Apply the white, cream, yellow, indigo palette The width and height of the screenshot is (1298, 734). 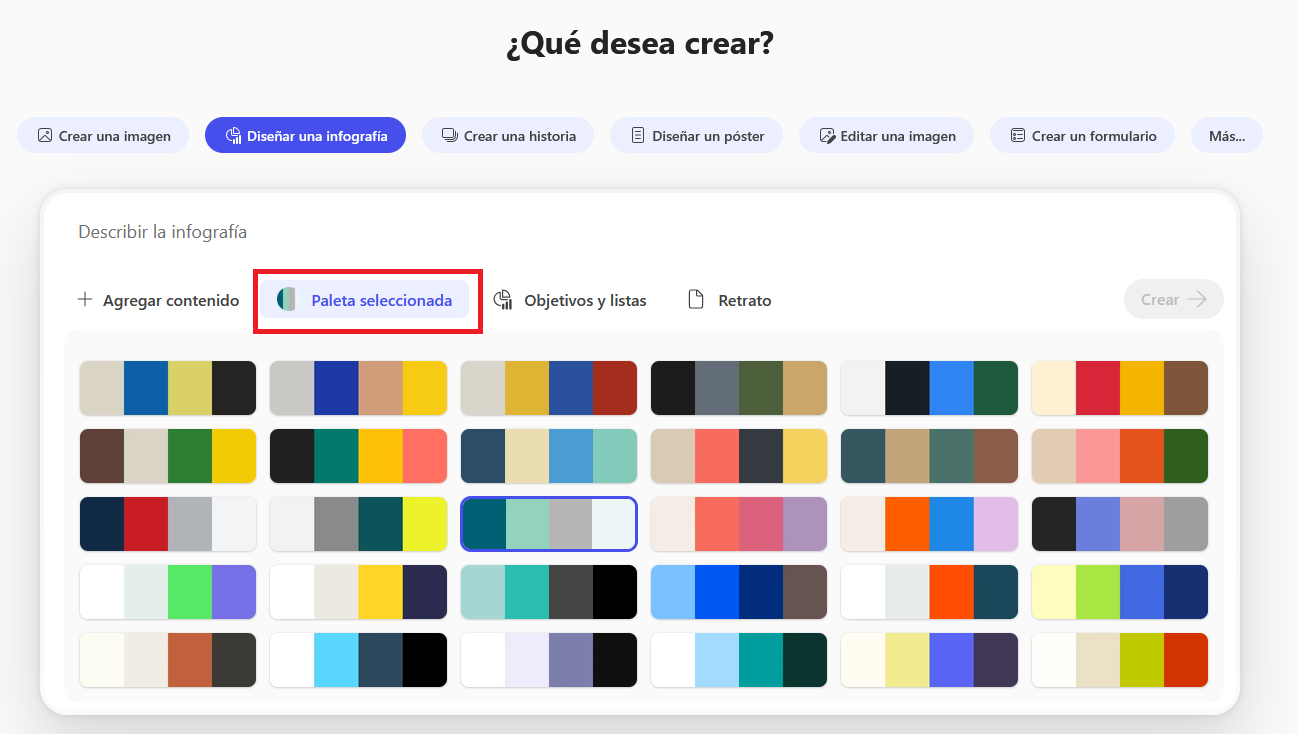coord(358,592)
